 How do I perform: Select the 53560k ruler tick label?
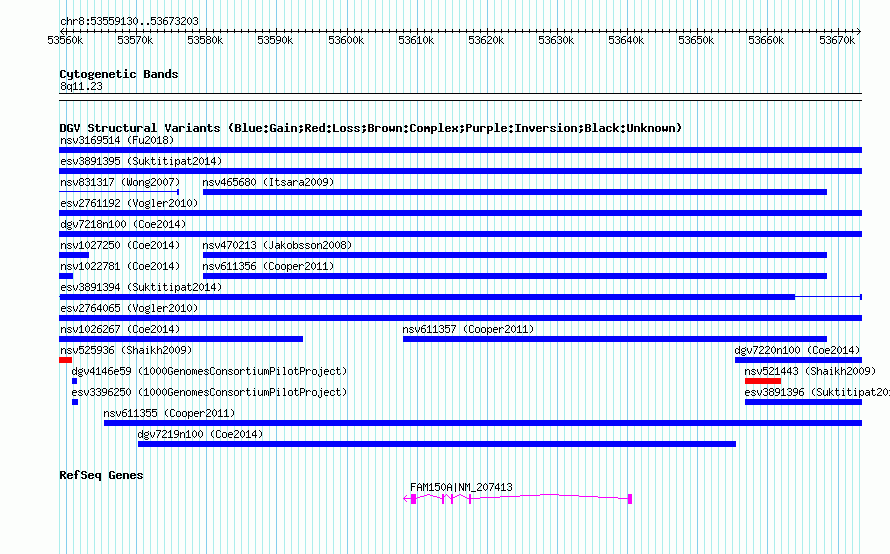(x=65, y=40)
